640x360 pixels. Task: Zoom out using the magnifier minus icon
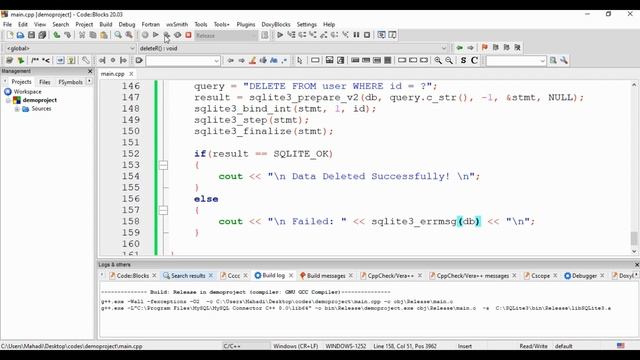449,60
